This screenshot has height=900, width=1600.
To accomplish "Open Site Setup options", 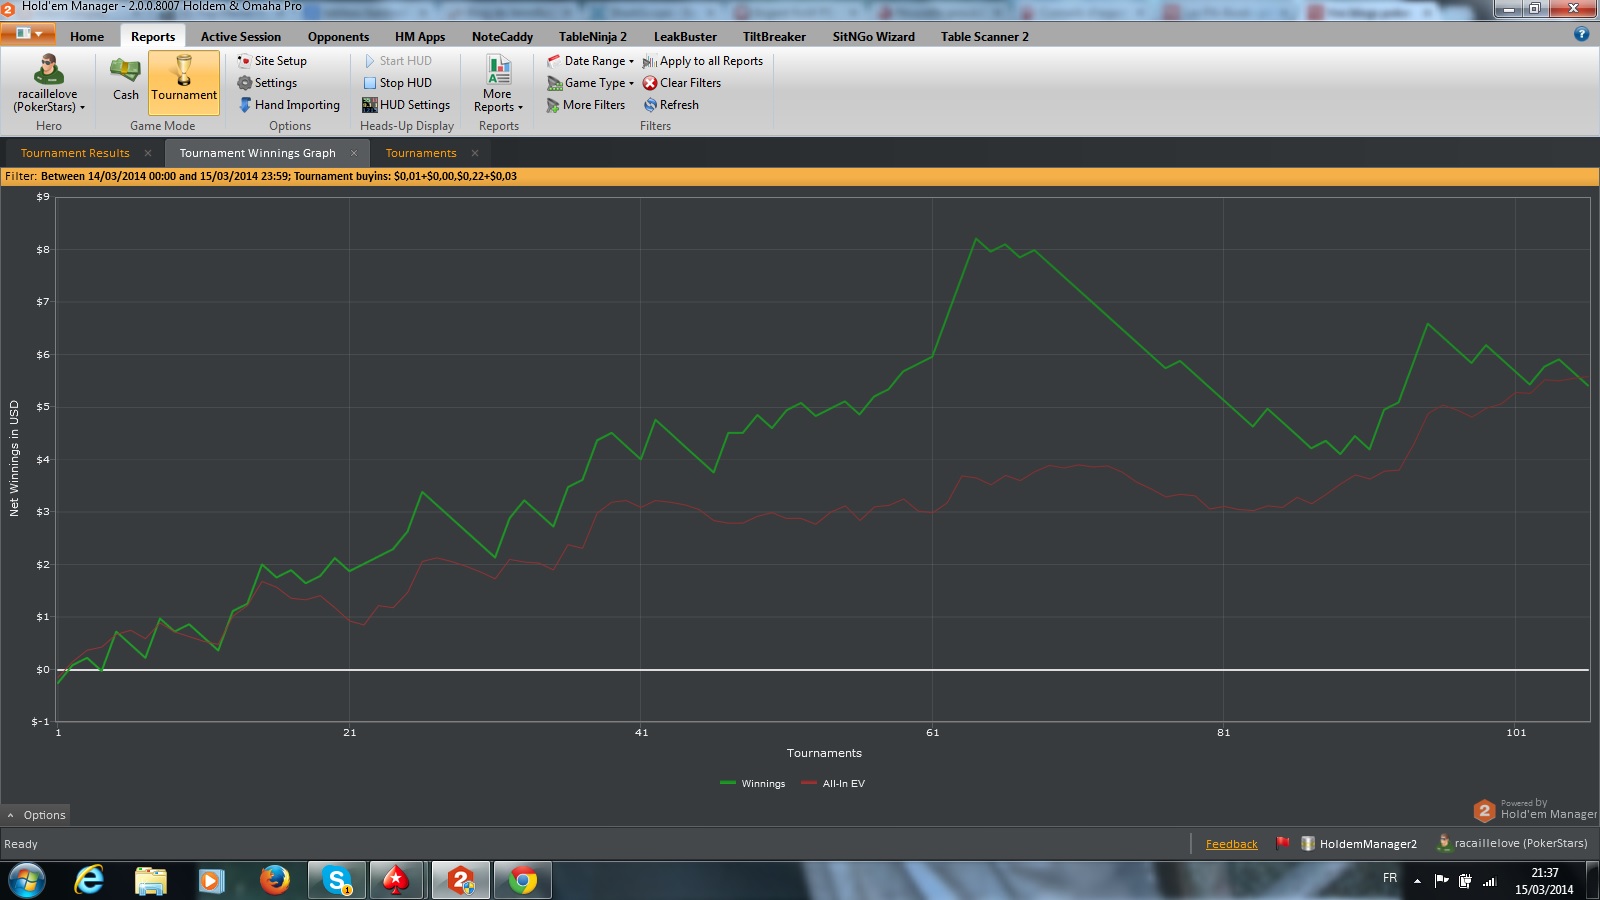I will pyautogui.click(x=272, y=61).
